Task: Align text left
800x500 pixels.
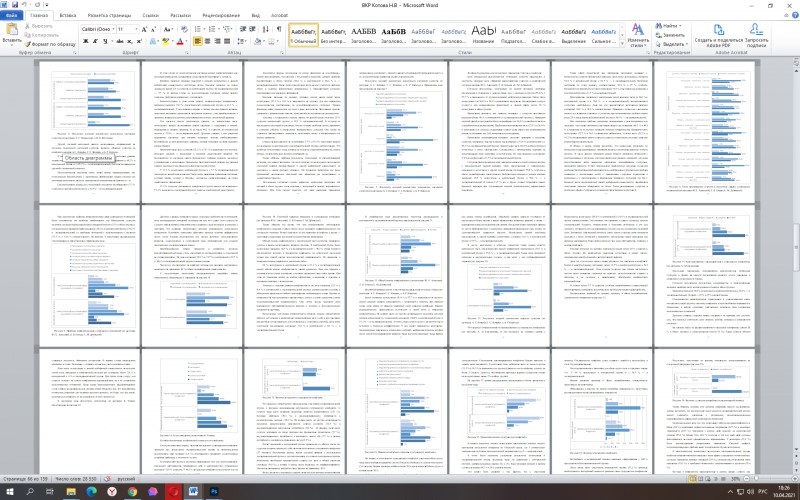Action: click(198, 41)
